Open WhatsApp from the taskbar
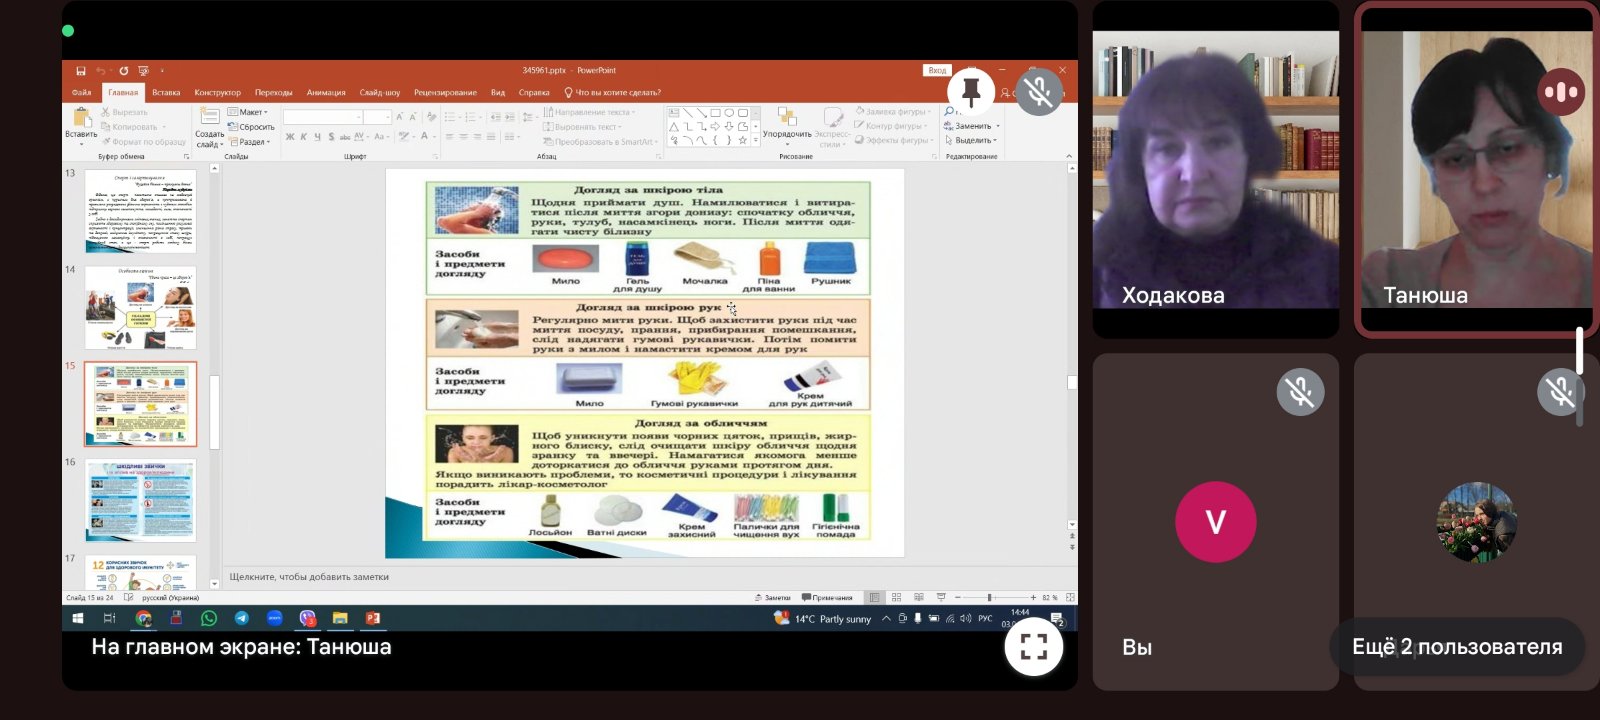1600x720 pixels. 208,619
